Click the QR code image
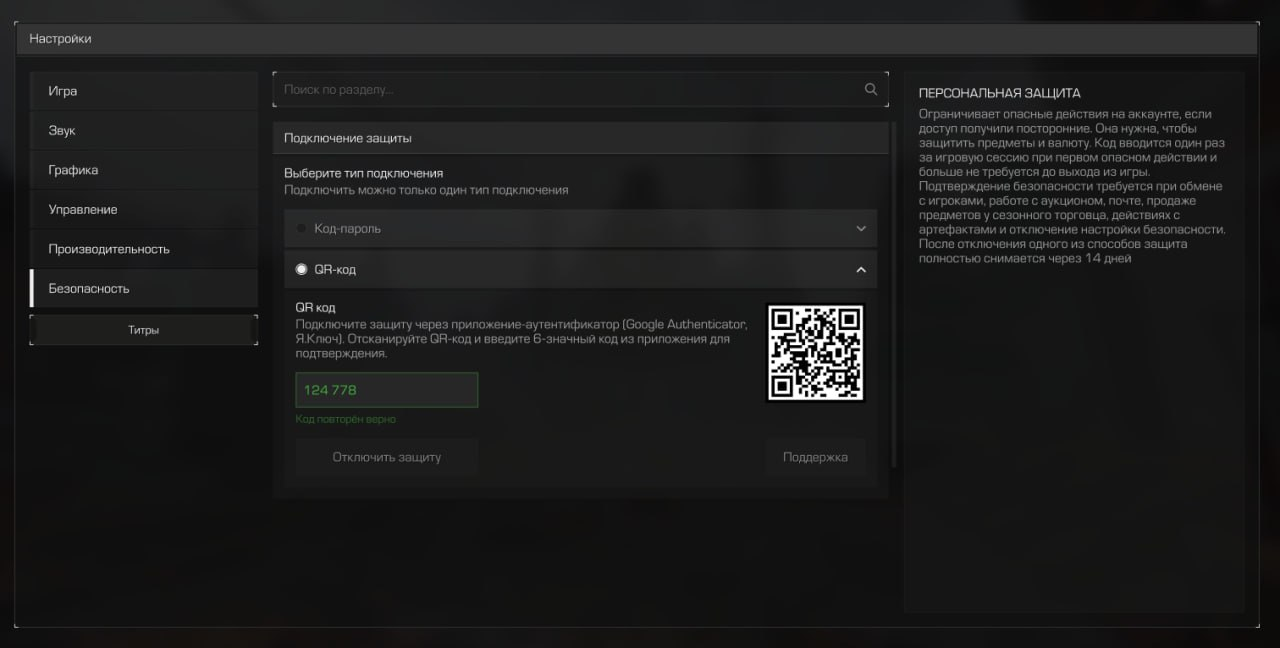Image resolution: width=1280 pixels, height=648 pixels. pyautogui.click(x=815, y=353)
